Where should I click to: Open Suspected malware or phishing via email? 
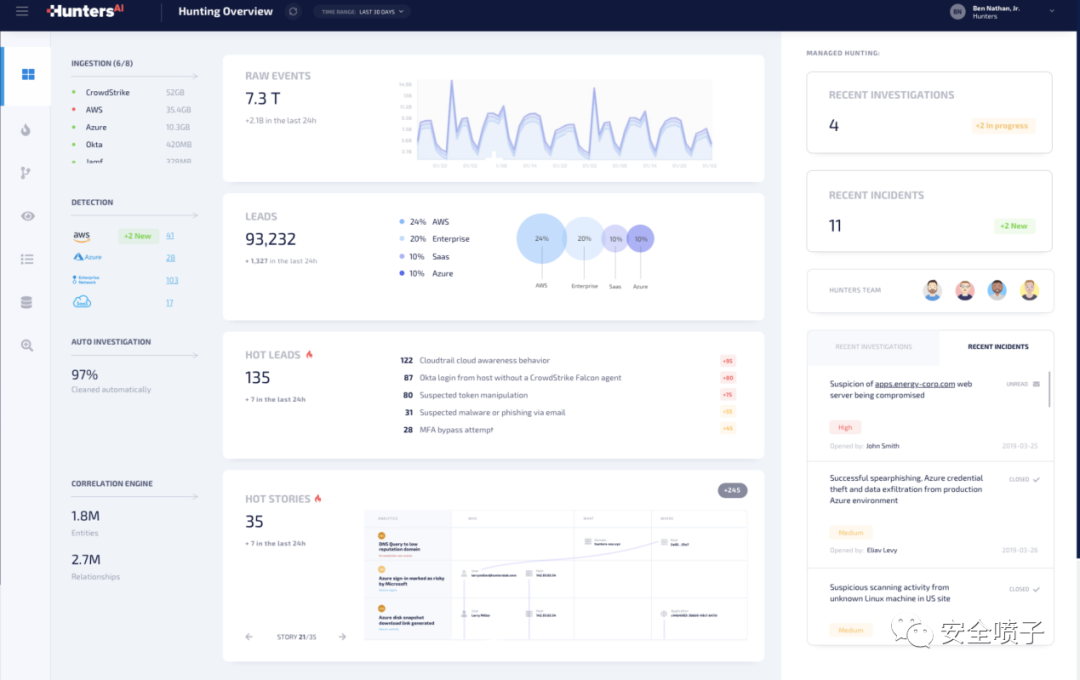pos(492,413)
